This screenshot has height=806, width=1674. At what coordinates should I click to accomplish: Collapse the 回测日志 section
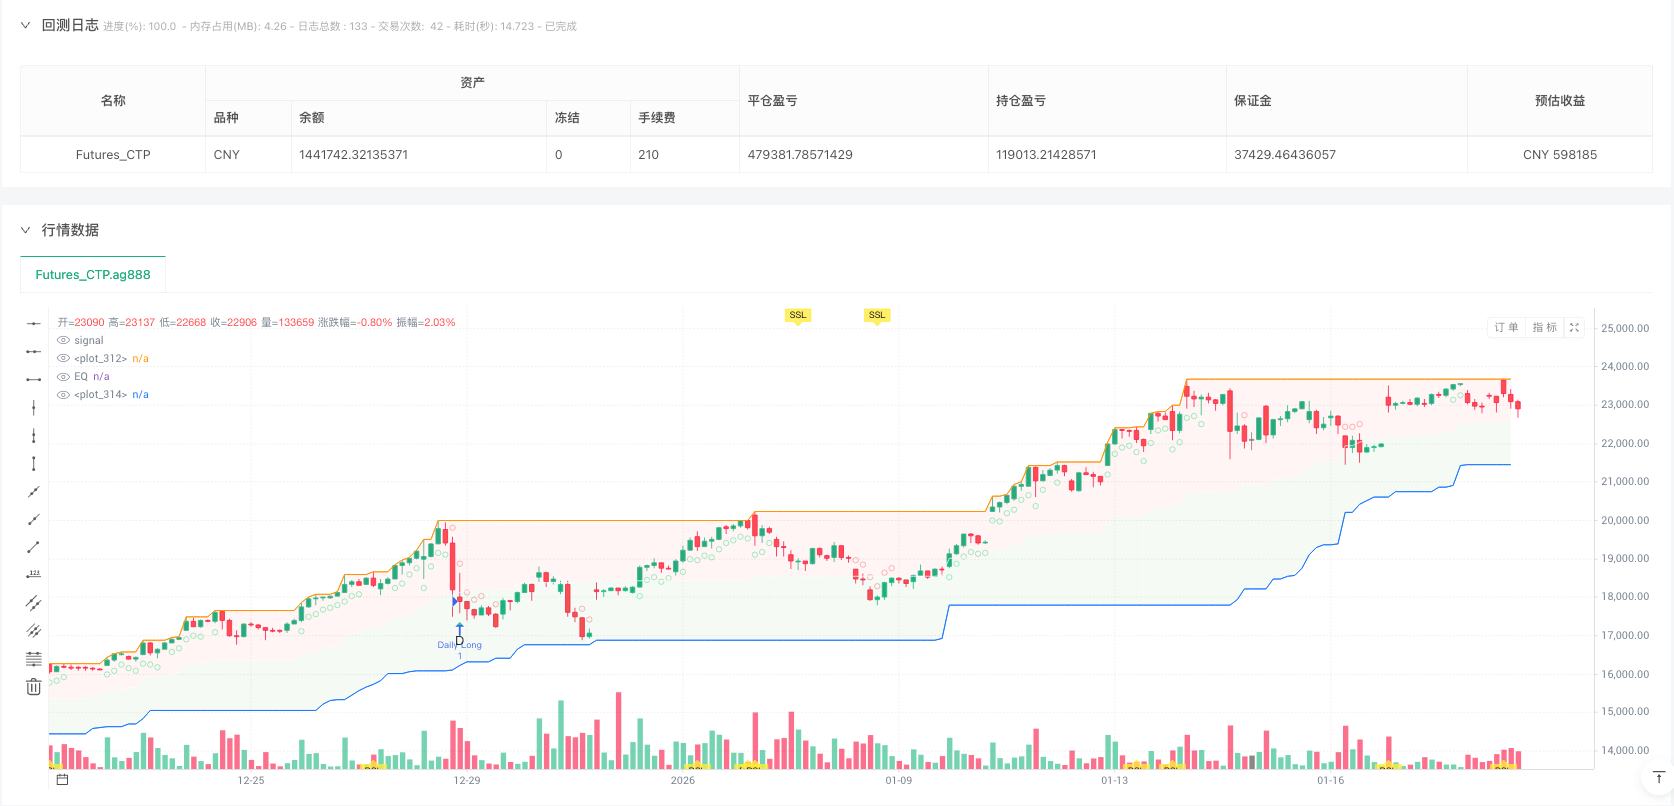point(26,26)
